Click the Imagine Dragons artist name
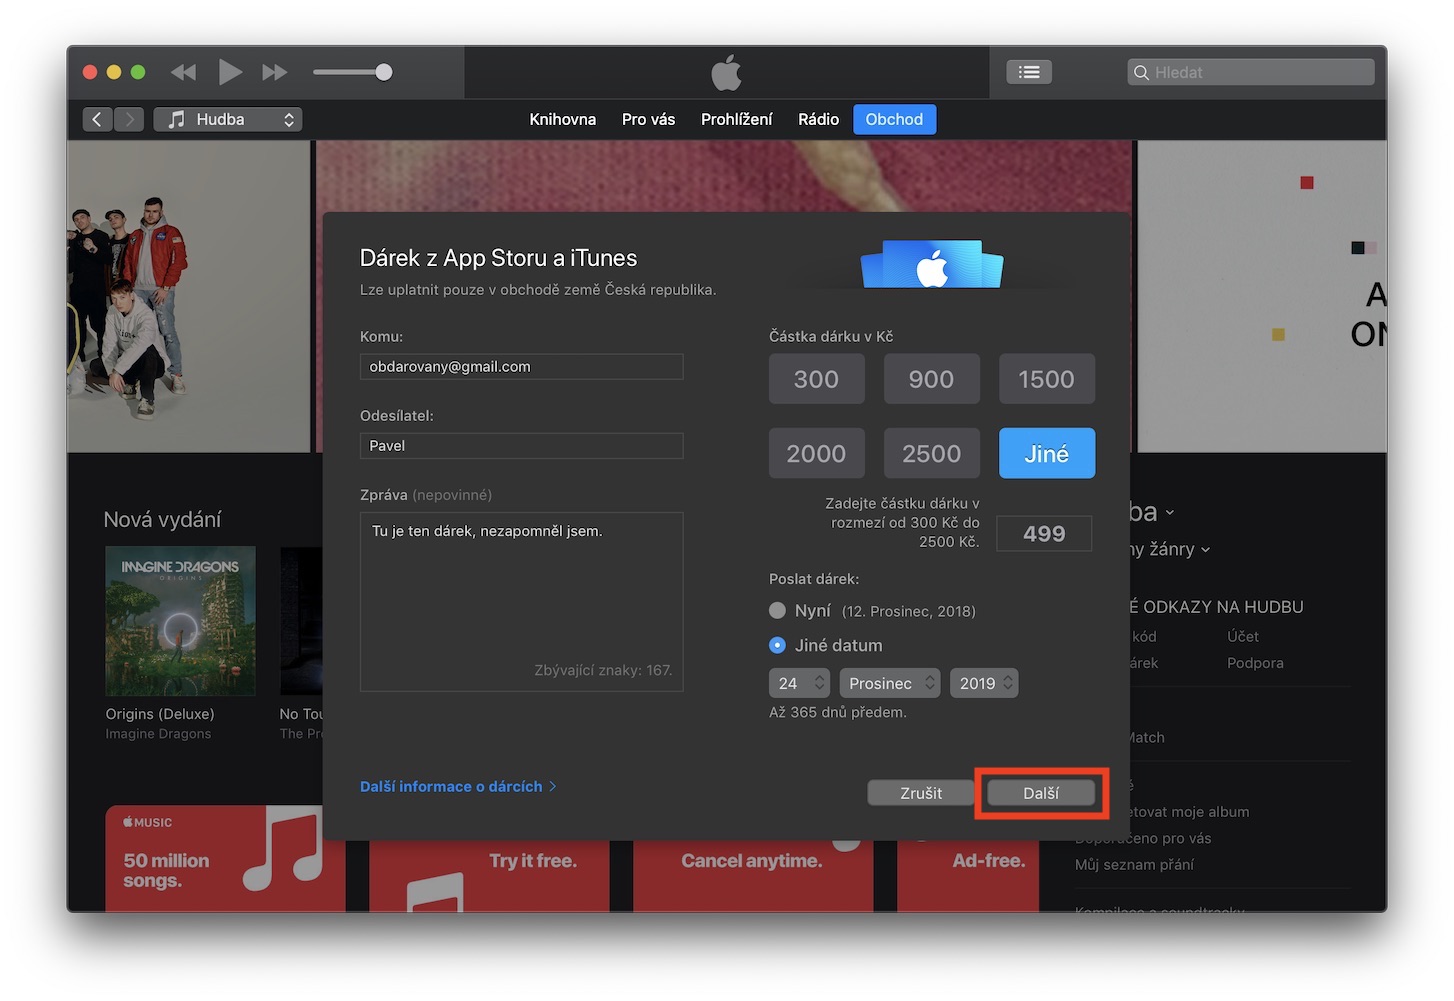The image size is (1454, 1001). tap(158, 734)
